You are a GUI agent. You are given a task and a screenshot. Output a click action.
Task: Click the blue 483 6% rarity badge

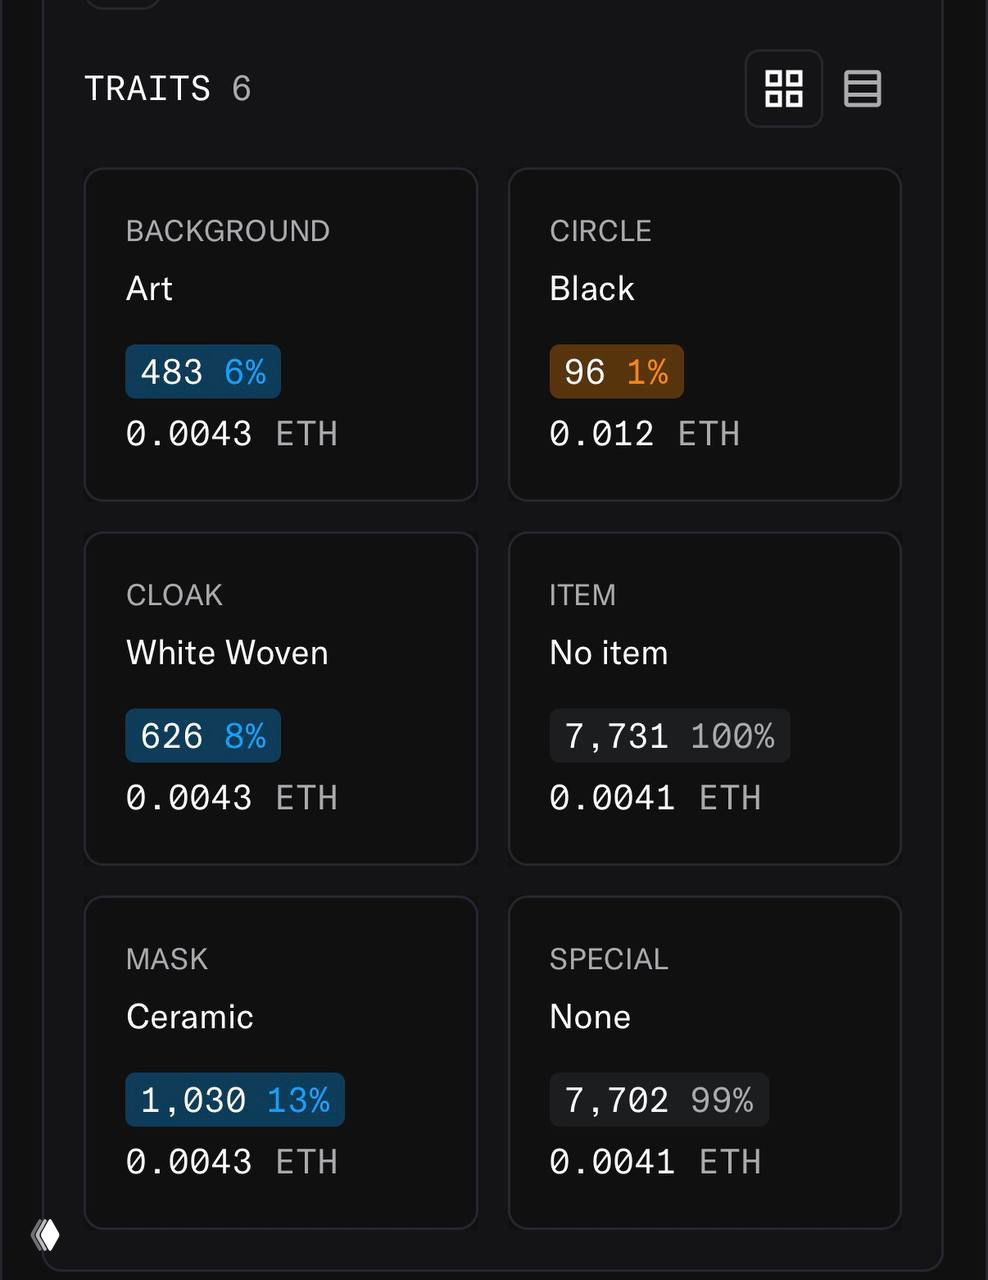coord(203,372)
